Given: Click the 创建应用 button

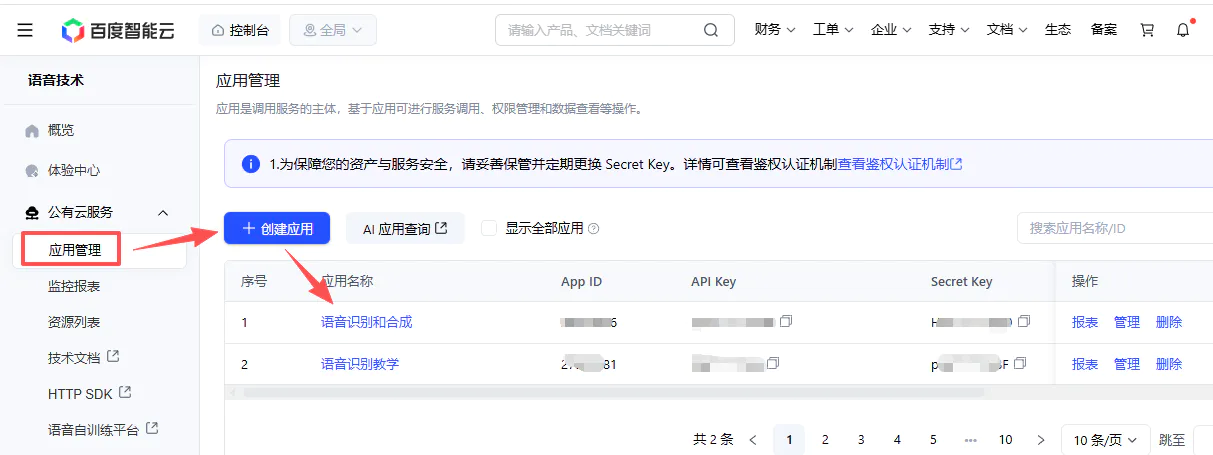Looking at the screenshot, I should pos(277,228).
